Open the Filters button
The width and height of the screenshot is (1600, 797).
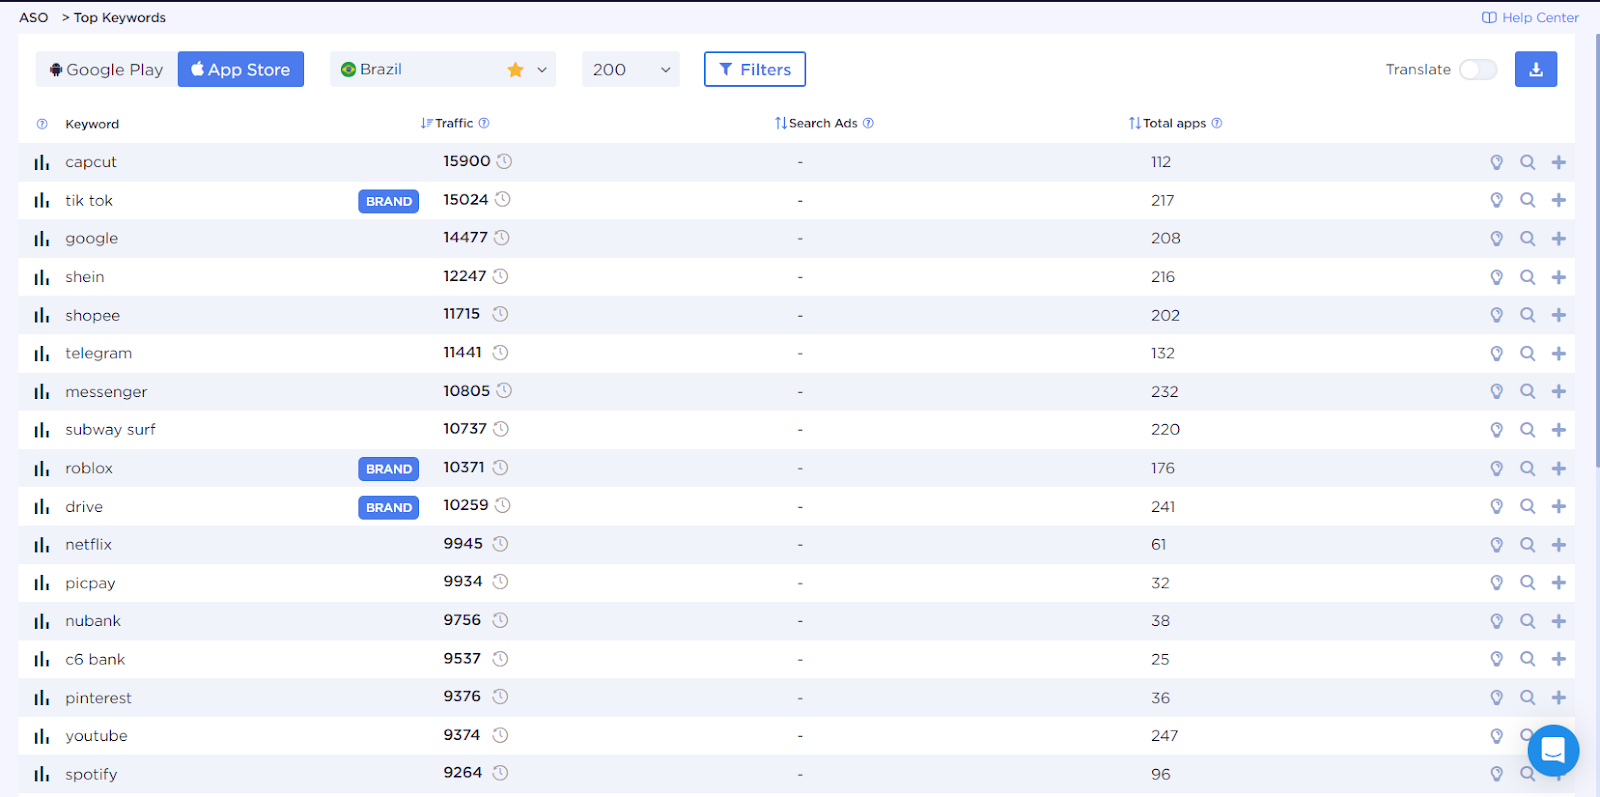point(755,69)
